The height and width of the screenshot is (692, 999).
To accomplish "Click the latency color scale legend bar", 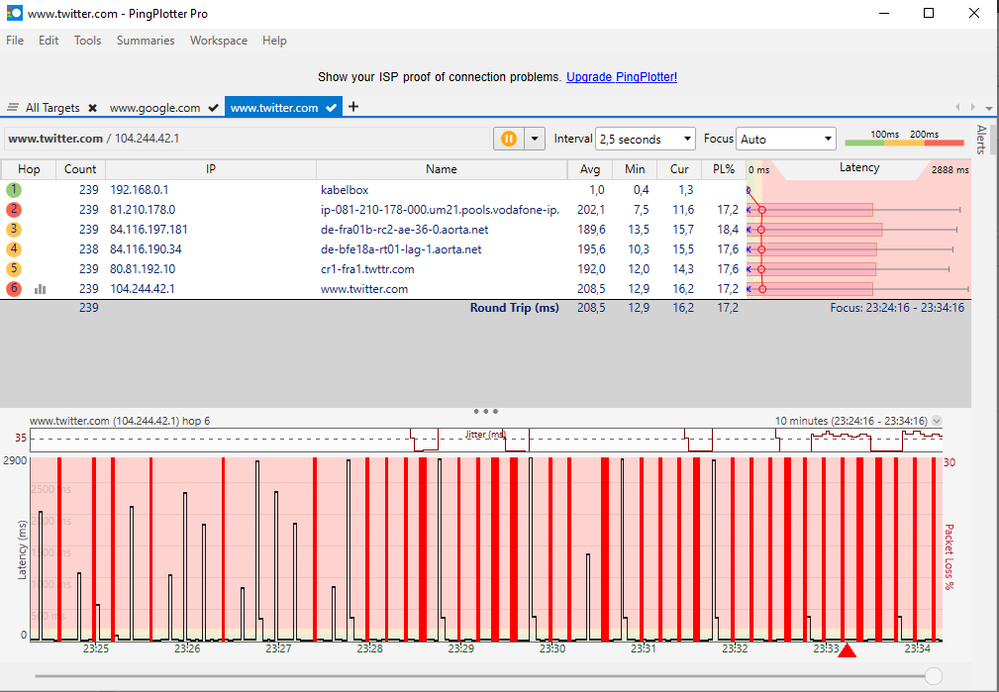I will pyautogui.click(x=904, y=143).
